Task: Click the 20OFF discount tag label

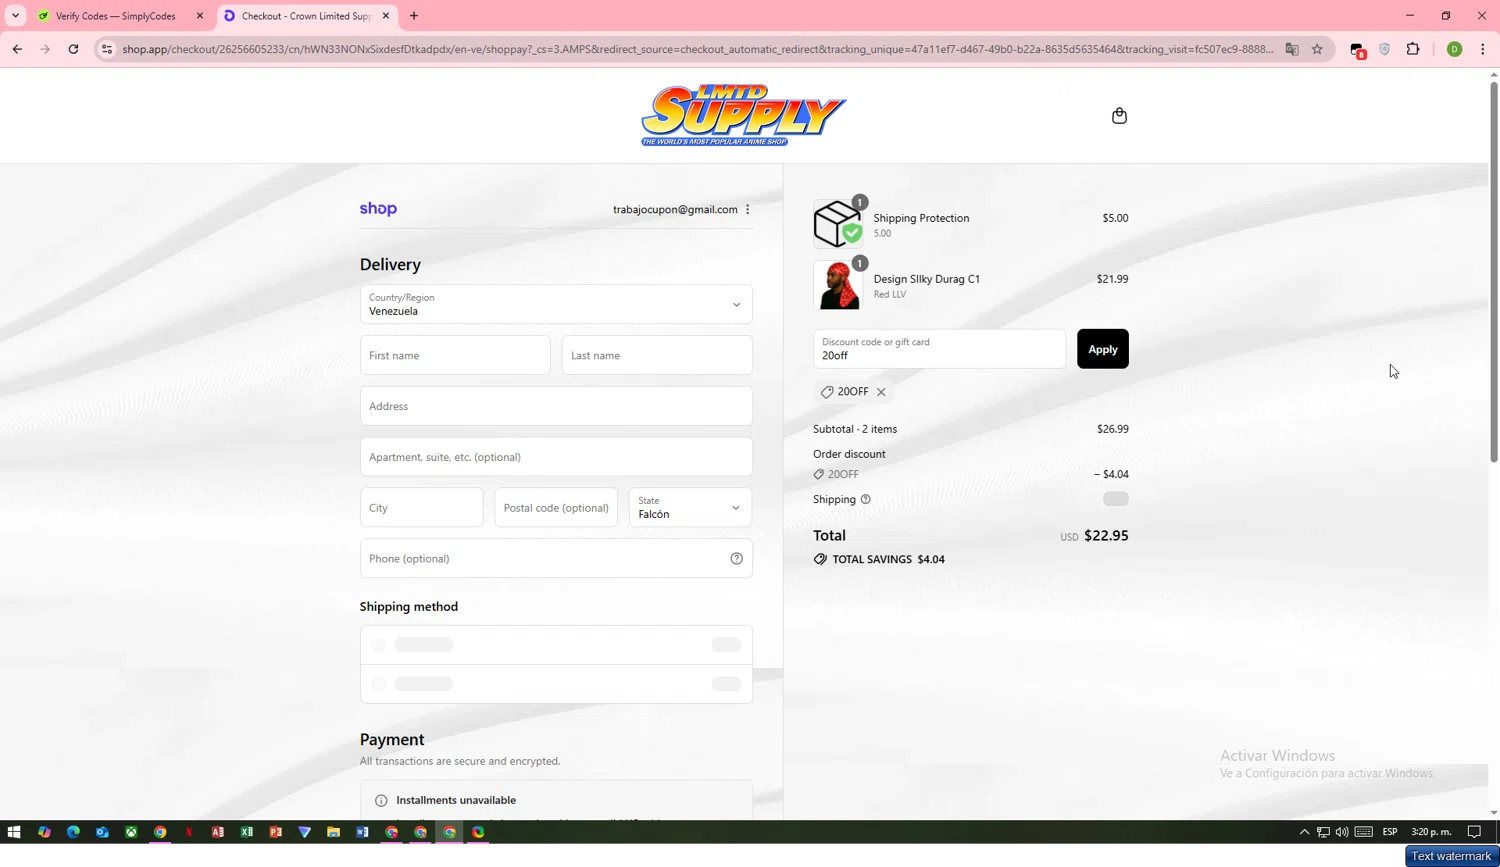Action: tap(853, 392)
